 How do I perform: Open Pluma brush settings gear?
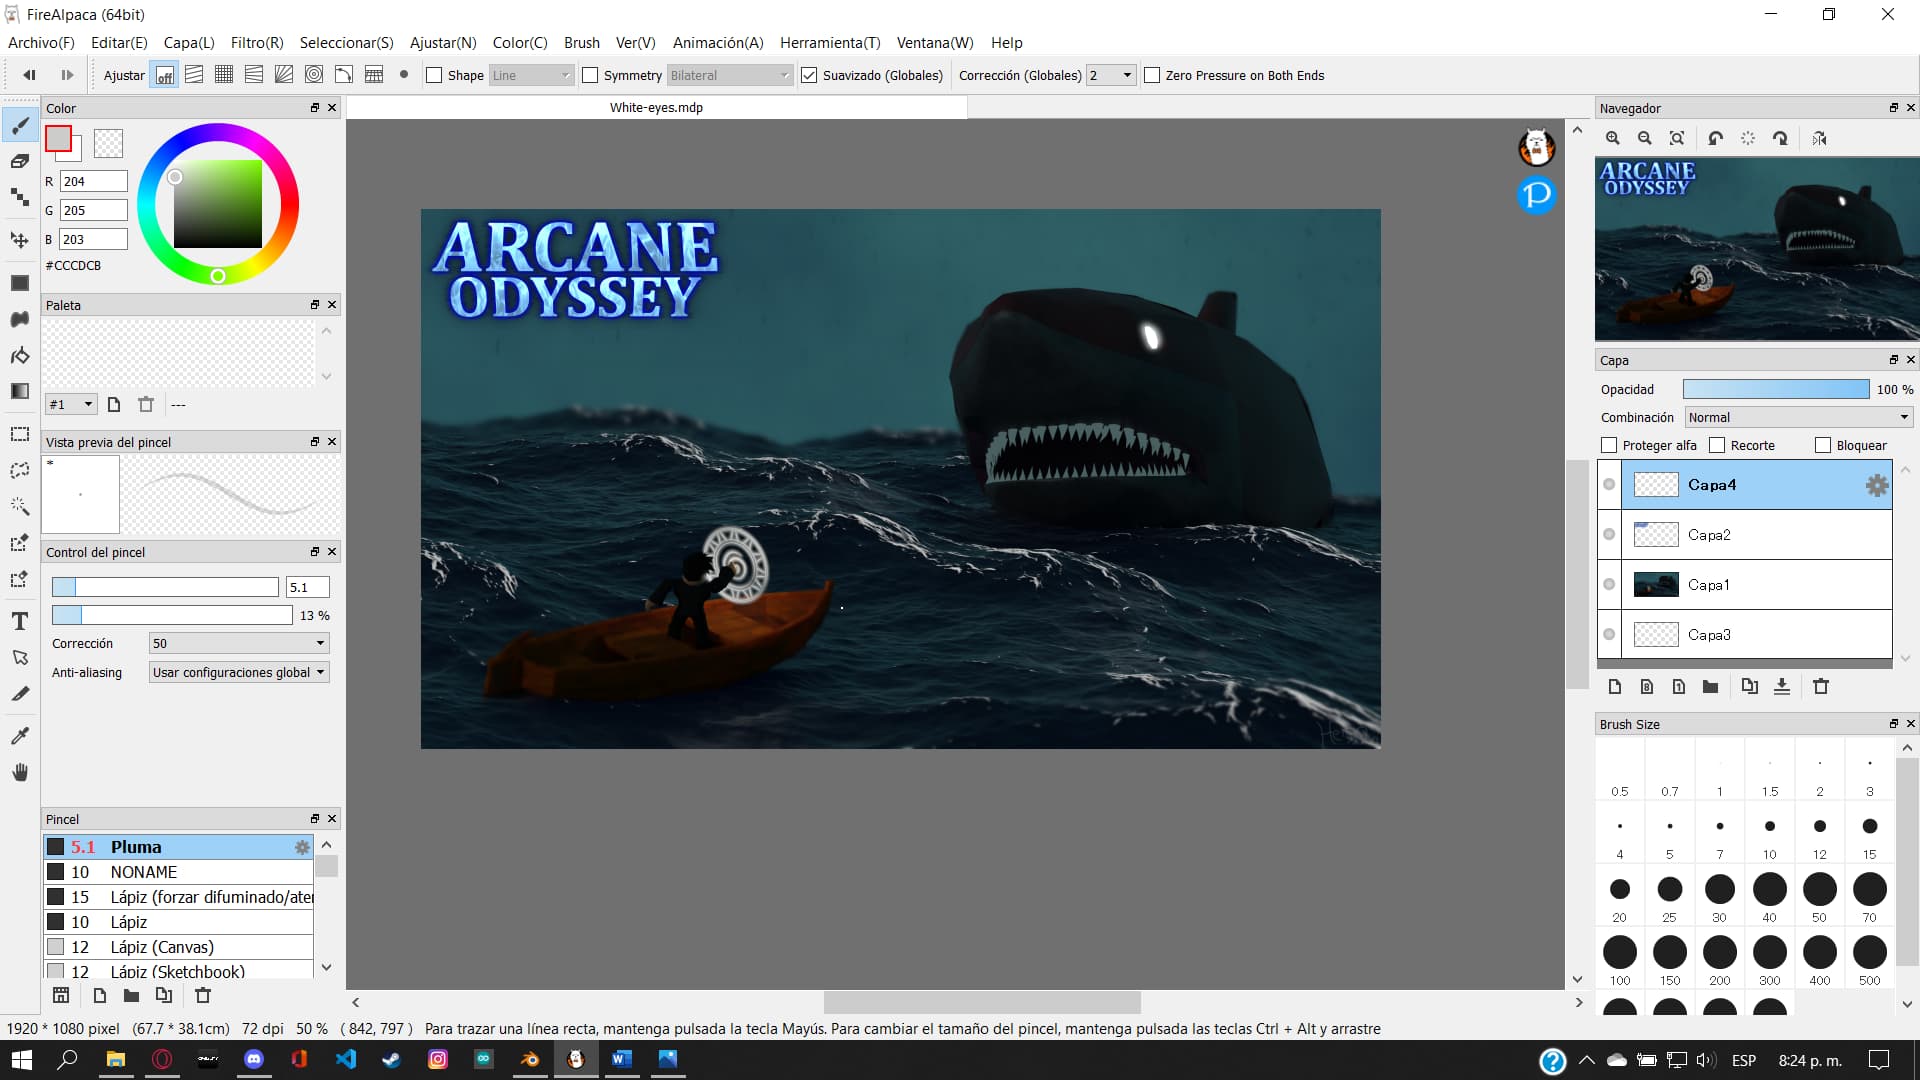[x=302, y=847]
